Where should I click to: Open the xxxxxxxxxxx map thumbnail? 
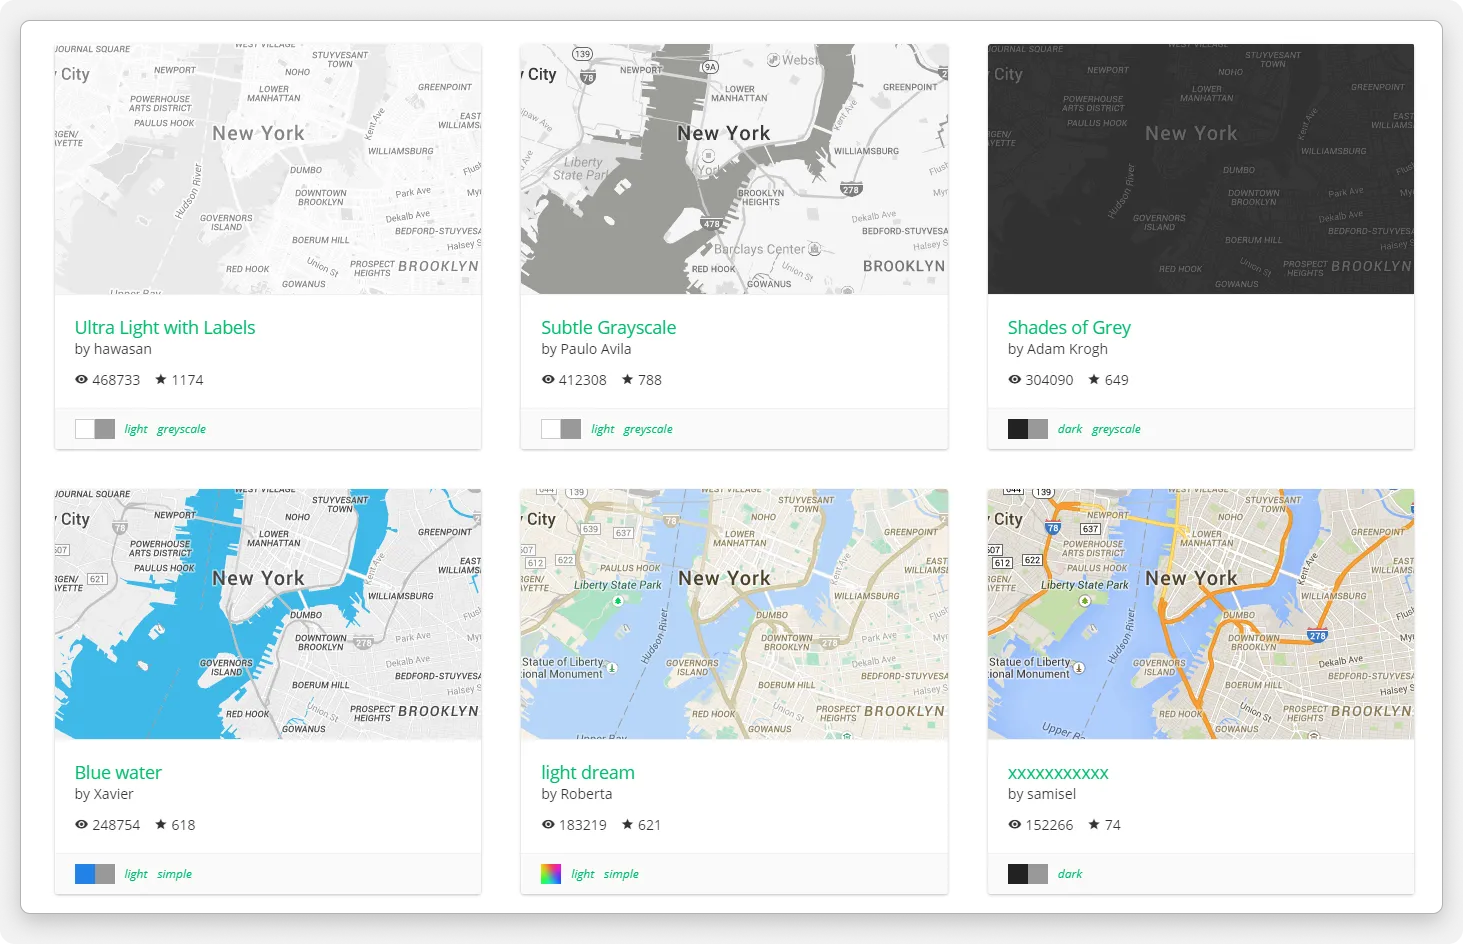[x=1201, y=614]
